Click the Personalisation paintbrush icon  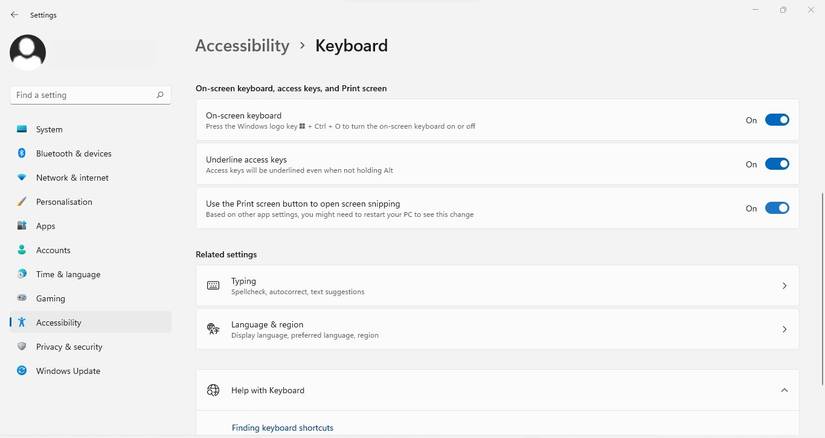coord(22,202)
